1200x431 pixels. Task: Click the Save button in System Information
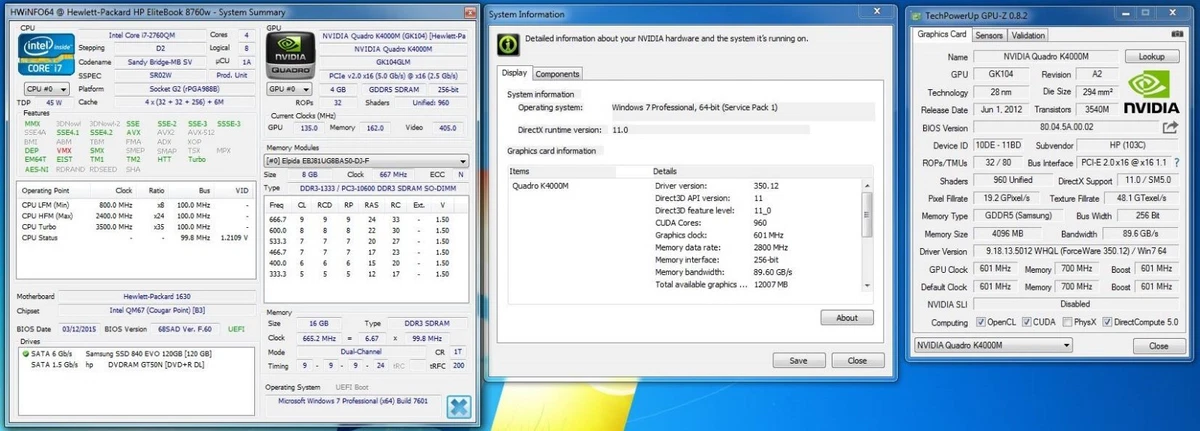coord(798,360)
